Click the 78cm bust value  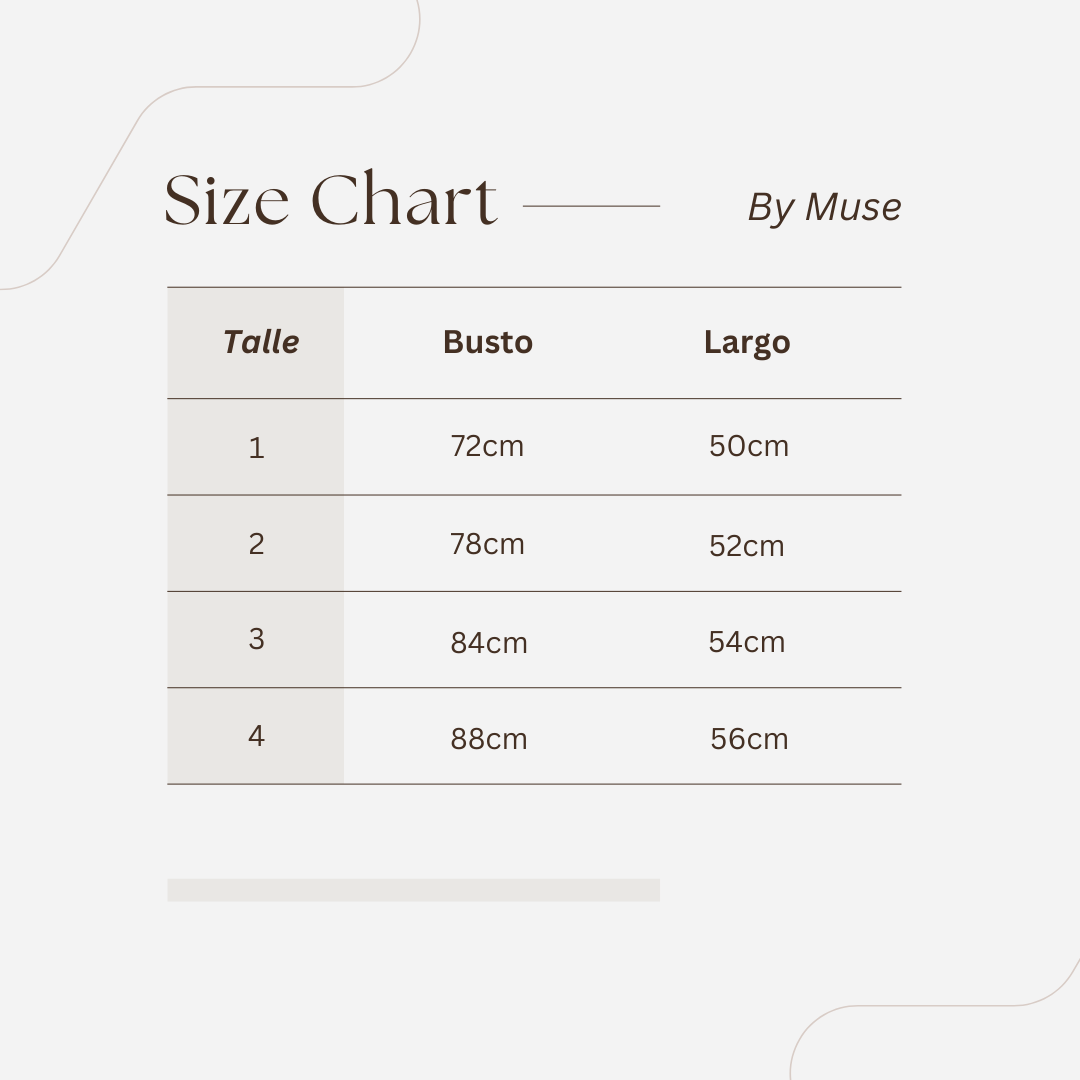(487, 544)
